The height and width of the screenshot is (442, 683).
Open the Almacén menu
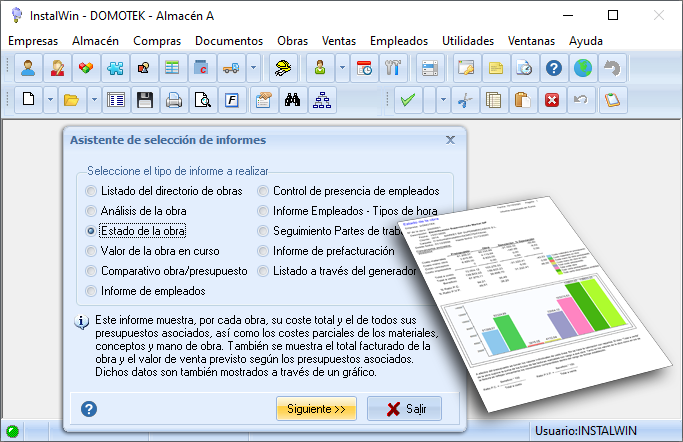pyautogui.click(x=95, y=41)
